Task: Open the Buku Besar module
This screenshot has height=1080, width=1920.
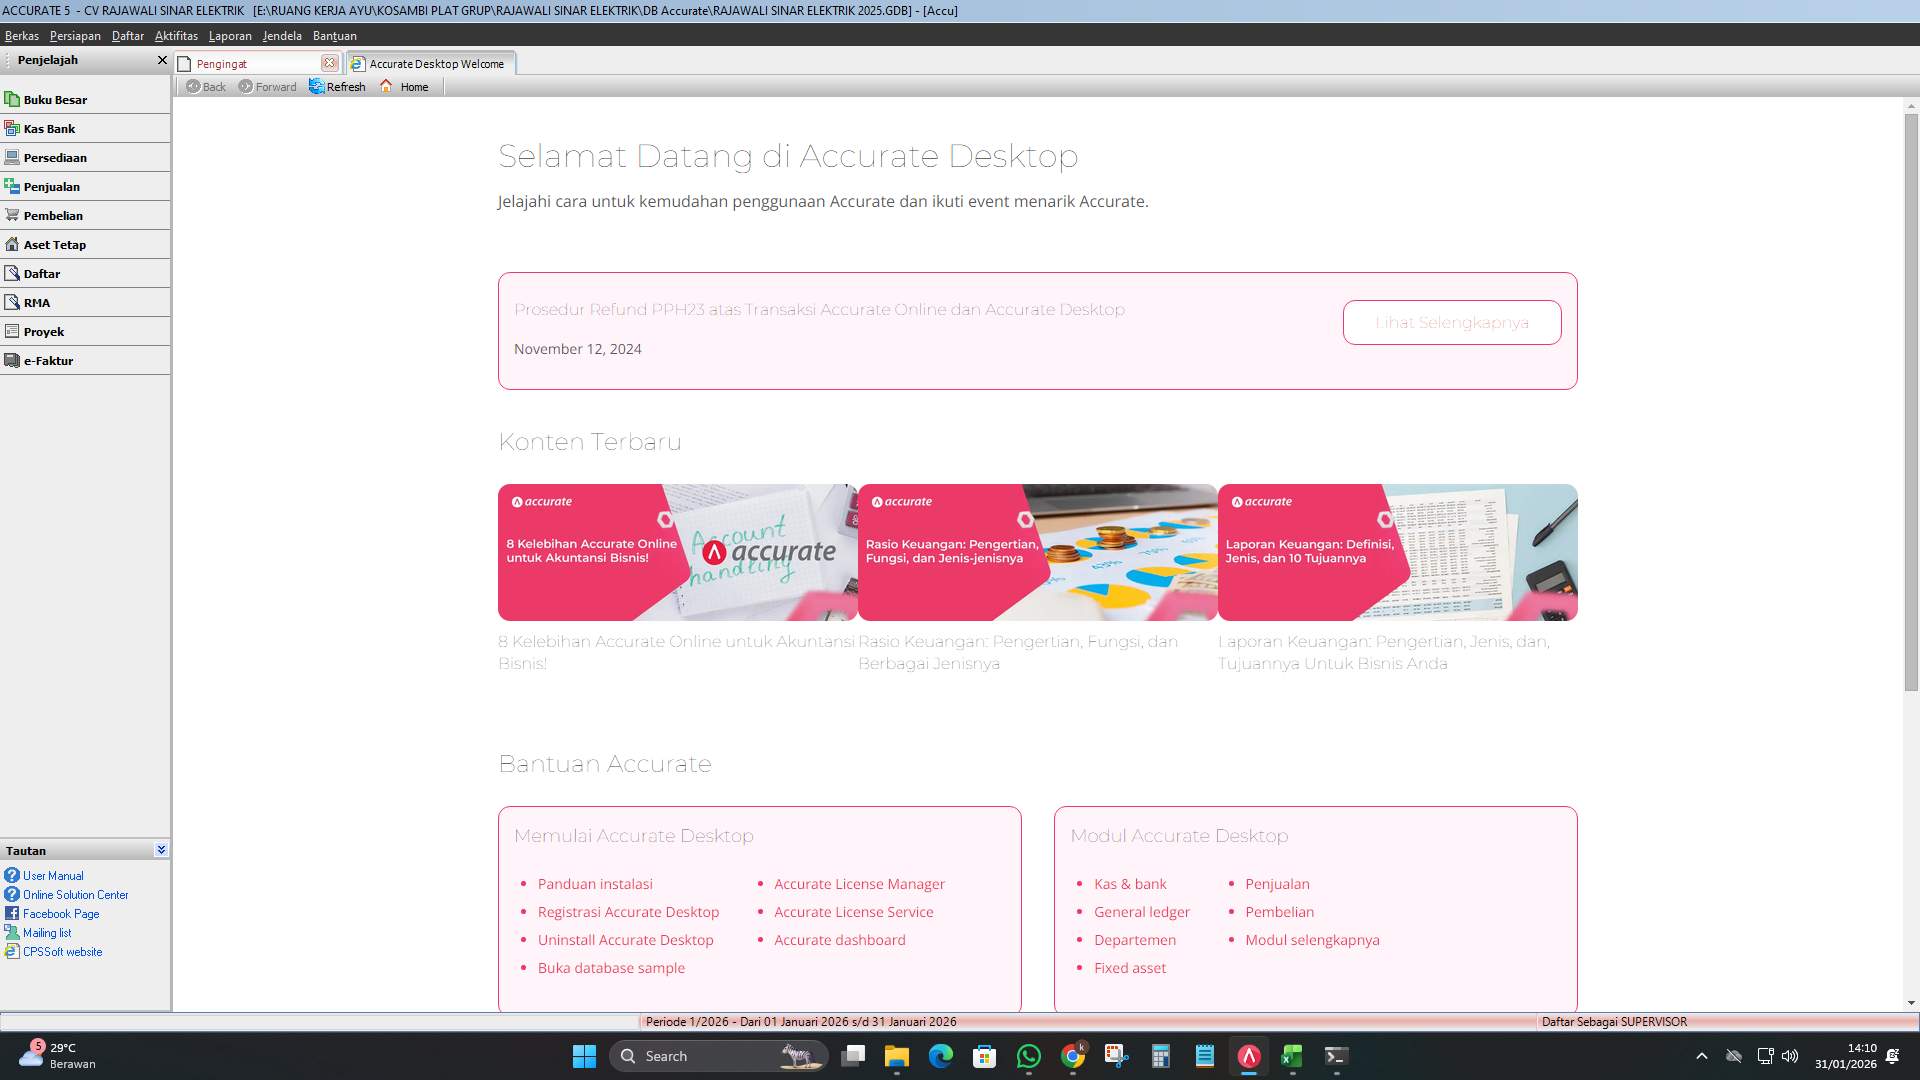Action: pyautogui.click(x=56, y=99)
